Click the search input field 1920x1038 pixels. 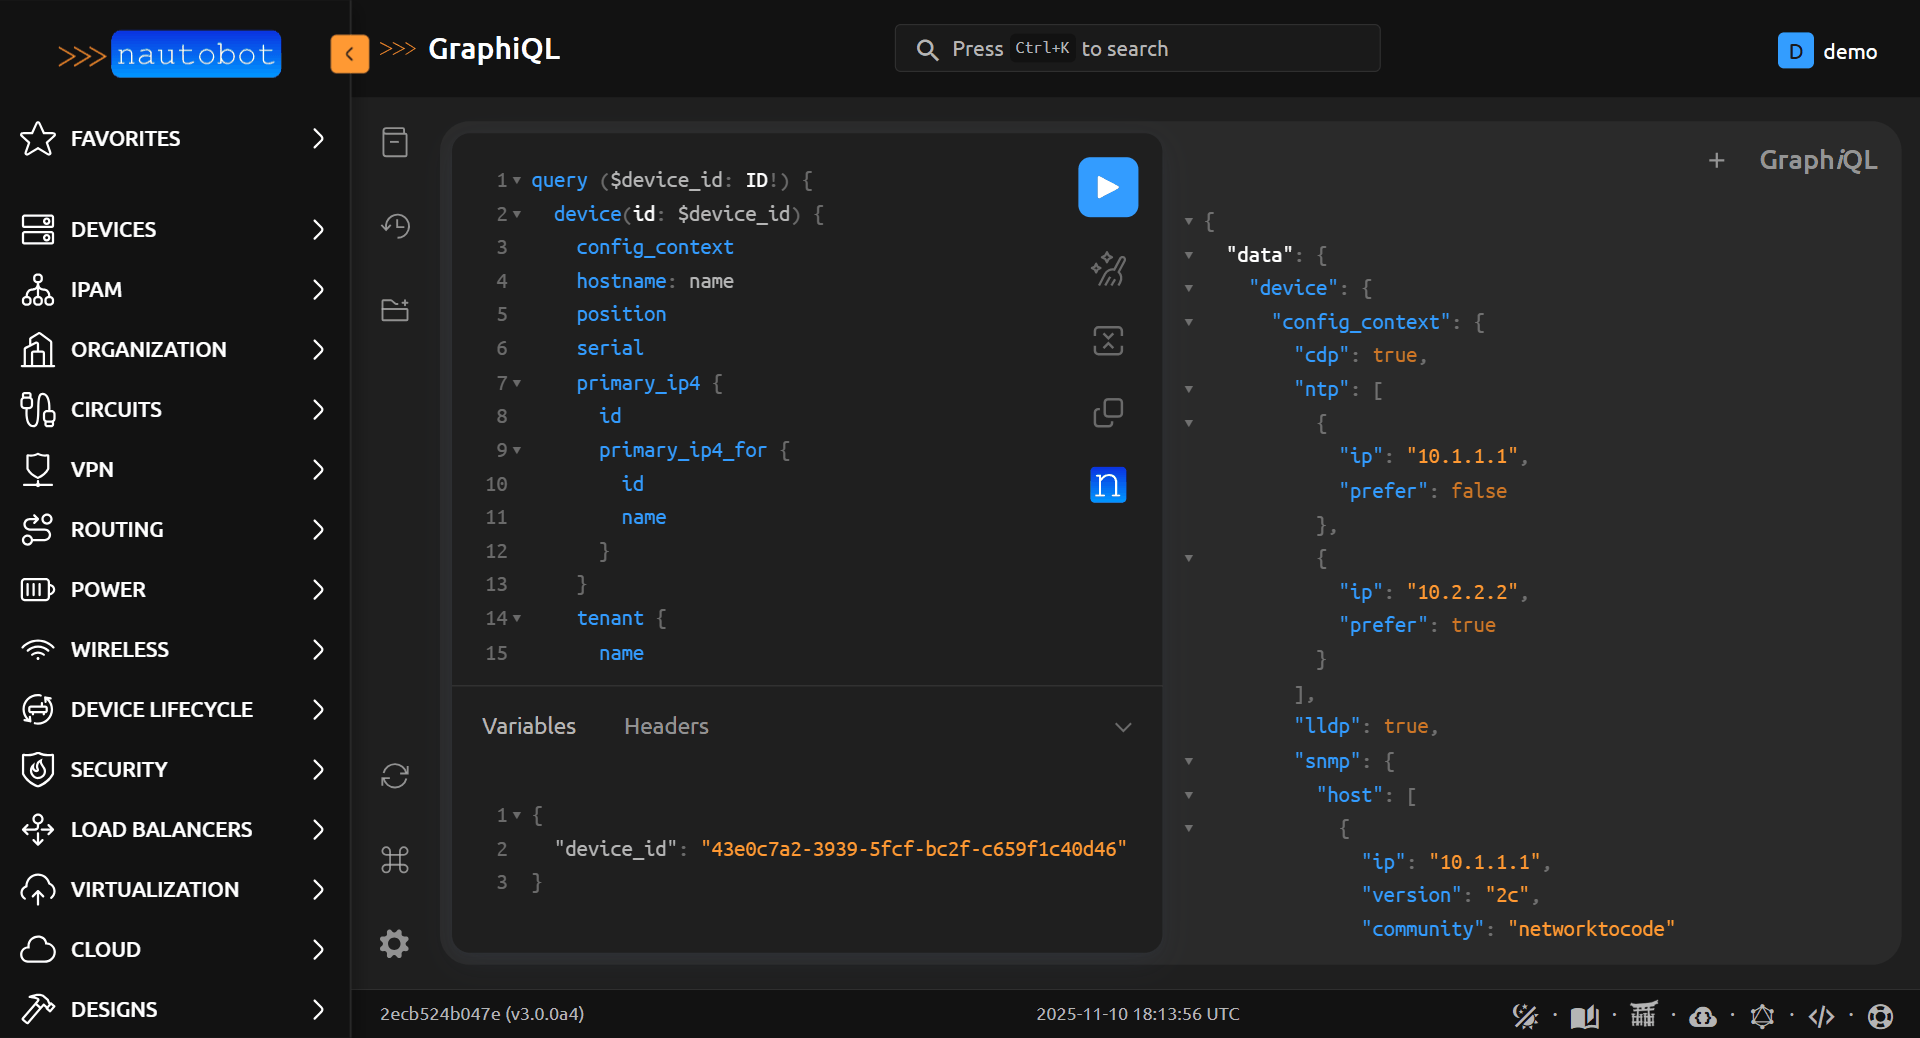point(1137,49)
